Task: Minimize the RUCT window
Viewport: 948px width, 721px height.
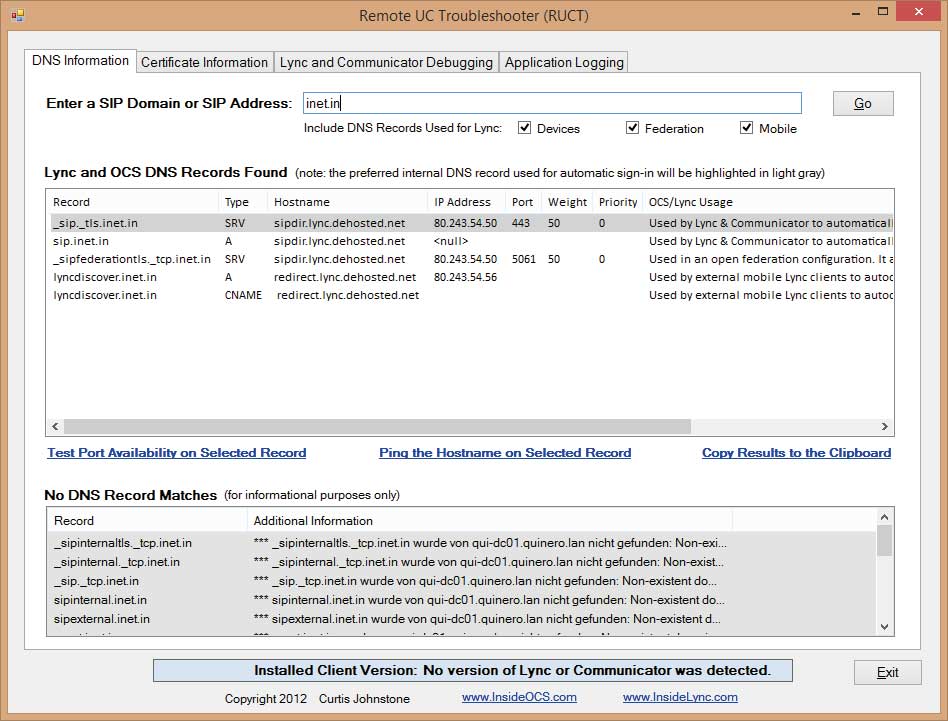Action: (855, 13)
